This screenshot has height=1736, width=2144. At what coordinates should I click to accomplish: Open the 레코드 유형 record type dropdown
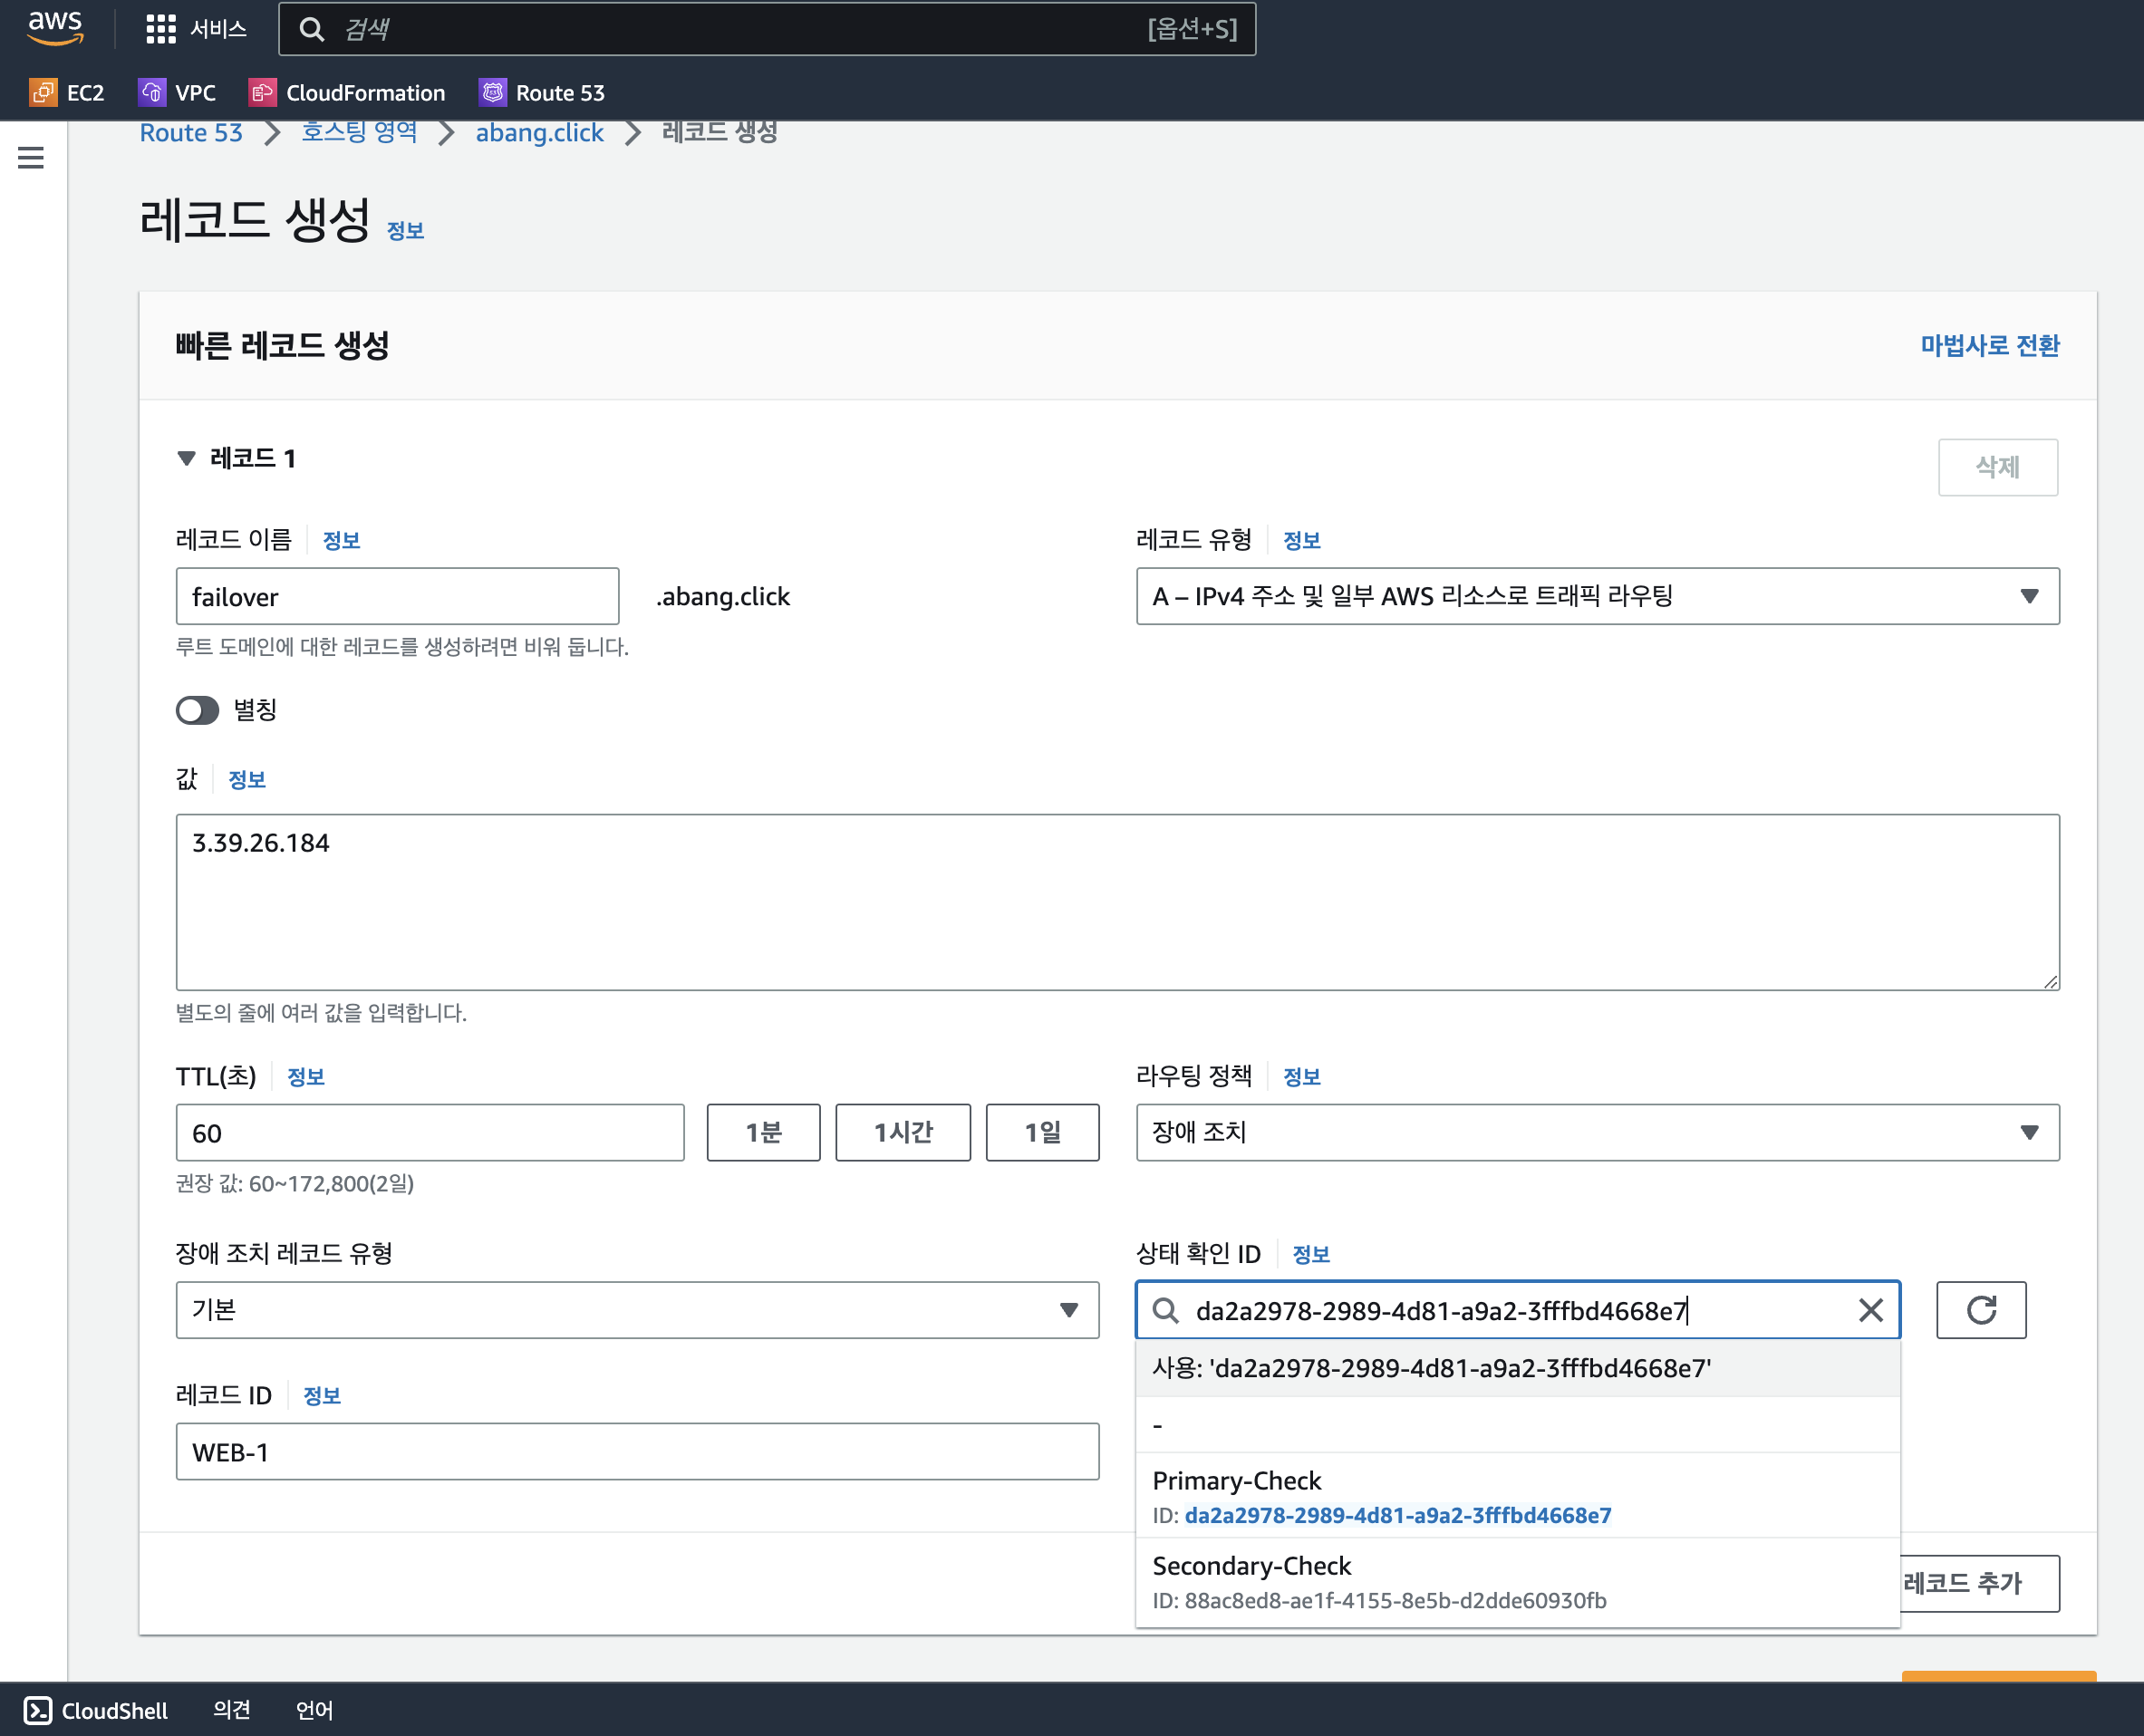coord(1597,596)
